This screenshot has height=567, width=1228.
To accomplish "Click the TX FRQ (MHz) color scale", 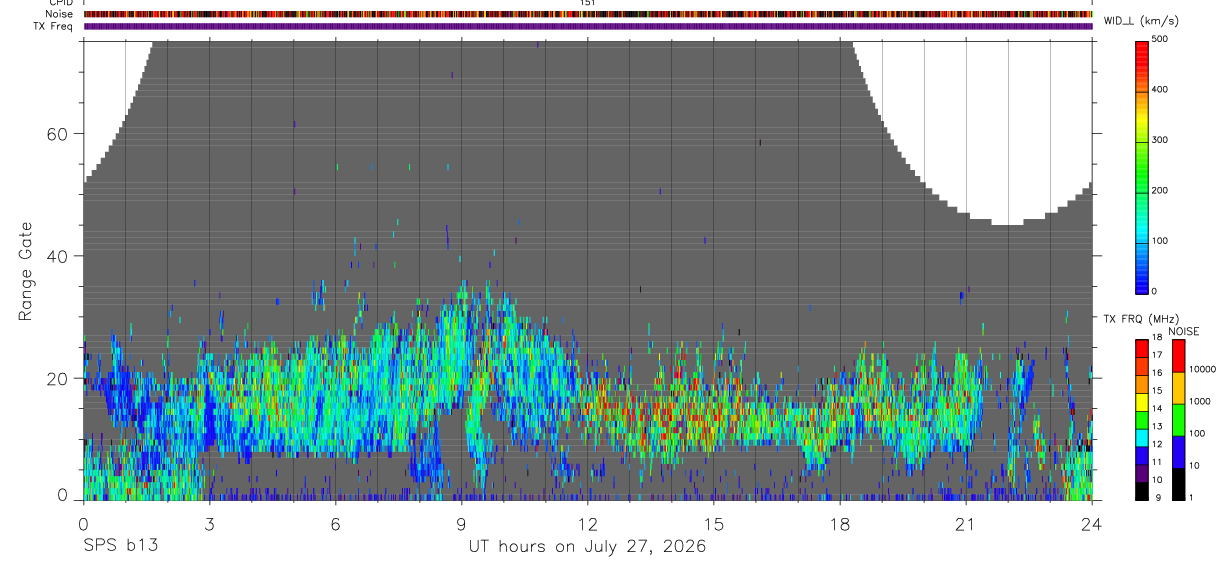I will 1142,420.
